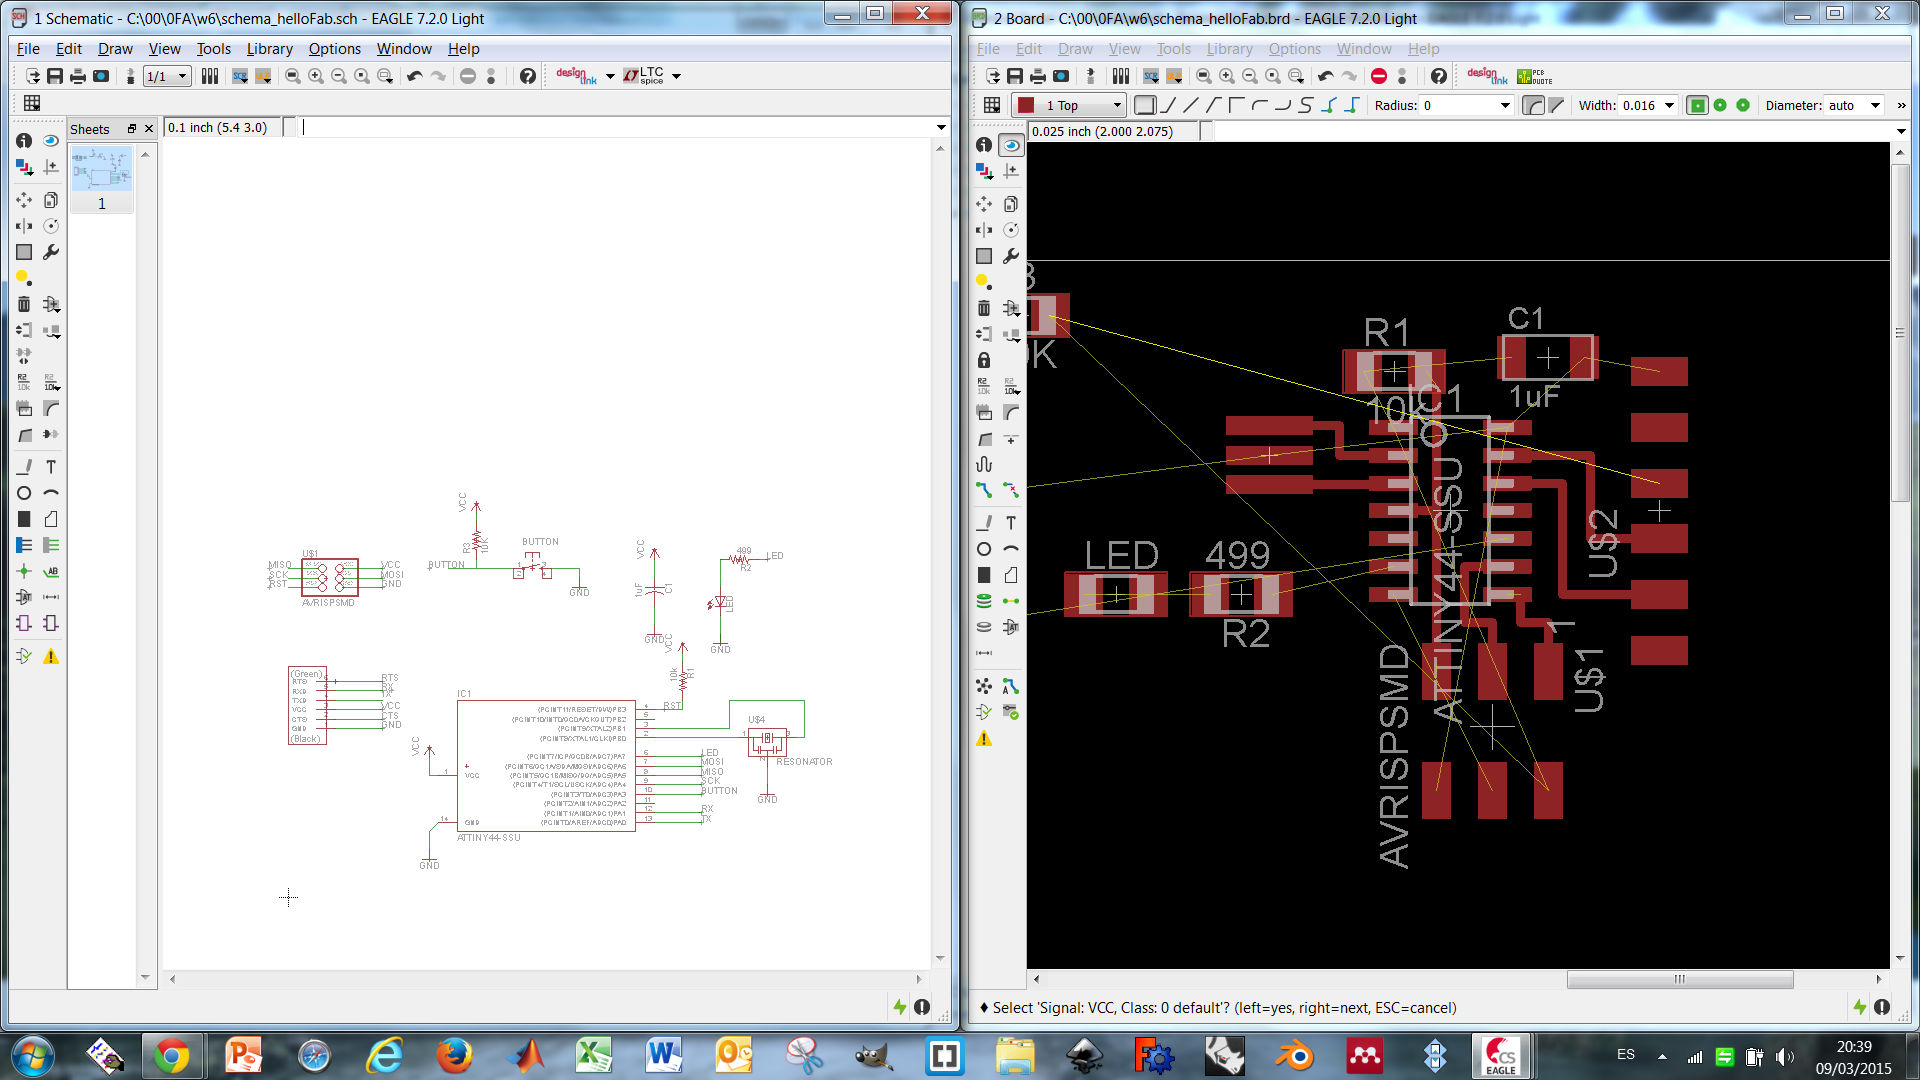Viewport: 1920px width, 1080px height.
Task: Run the Ratsnest tool in board toolbar
Action: point(984,686)
